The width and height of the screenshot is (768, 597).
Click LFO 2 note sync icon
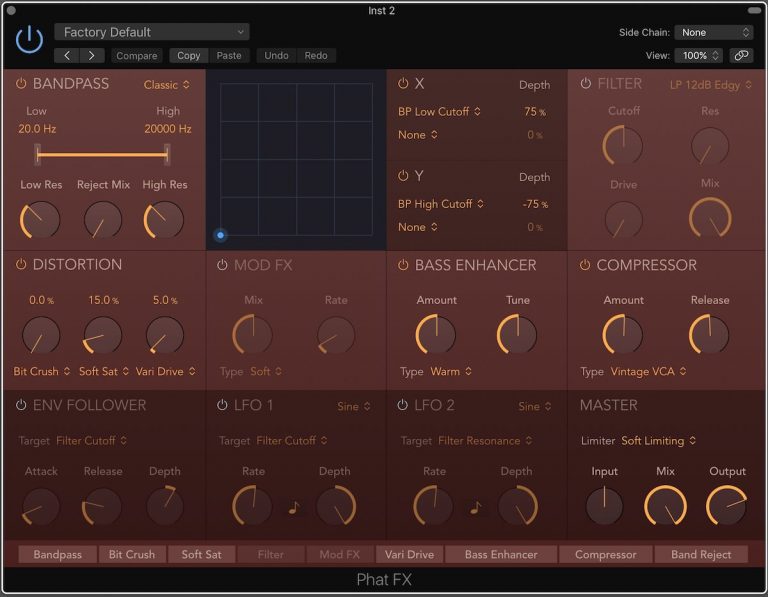pyautogui.click(x=475, y=507)
